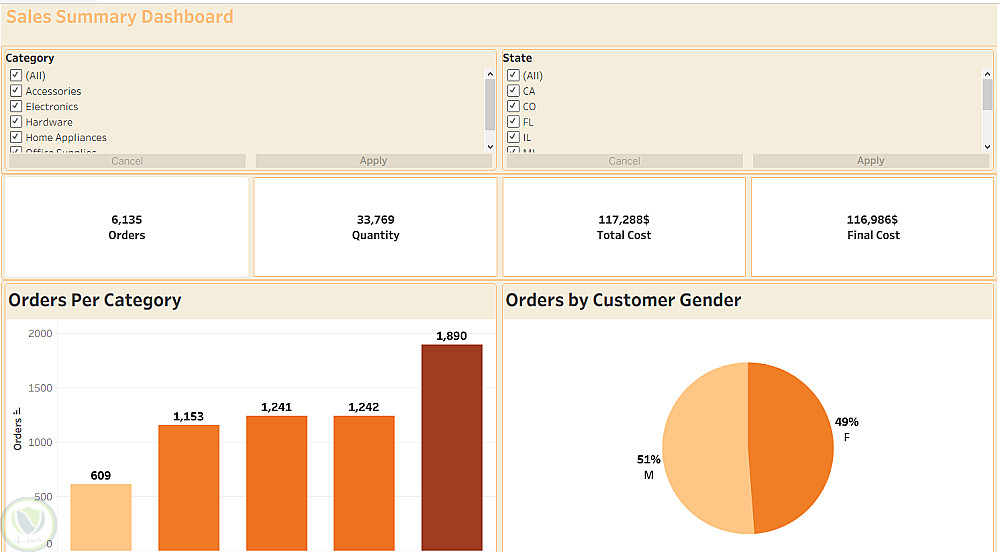Apply the Category filter selection
1000x552 pixels.
coord(373,161)
